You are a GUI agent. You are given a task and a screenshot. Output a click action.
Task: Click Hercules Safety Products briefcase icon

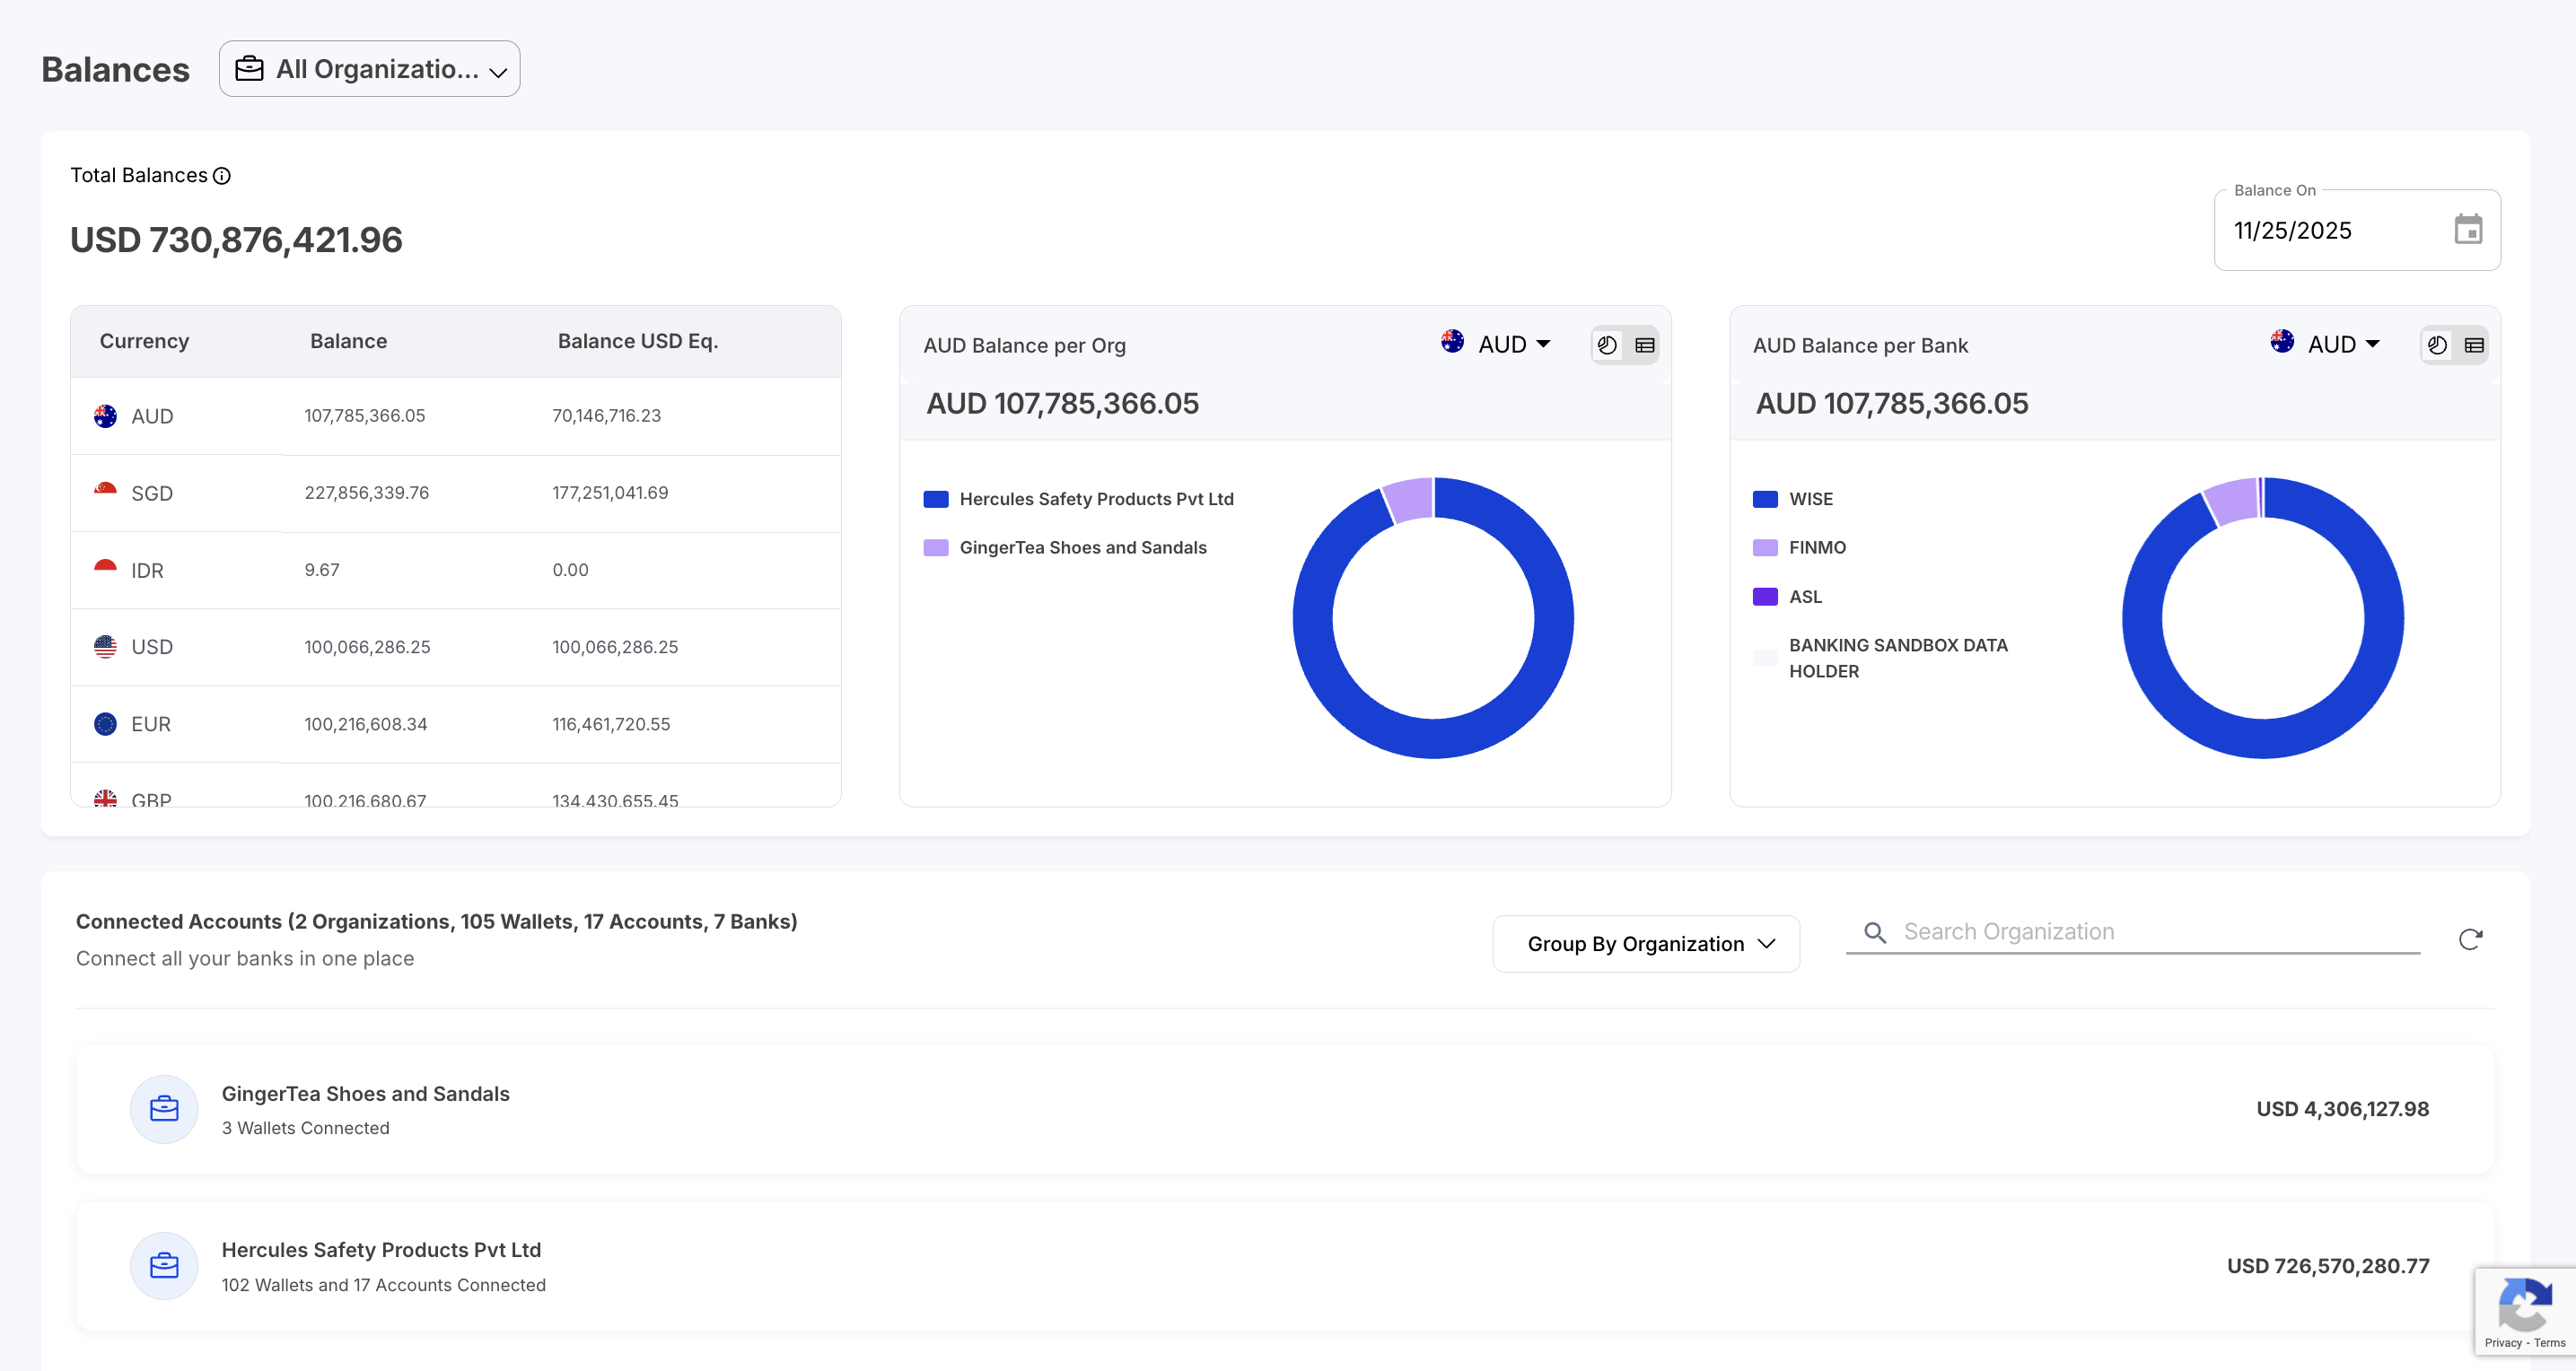(x=164, y=1265)
